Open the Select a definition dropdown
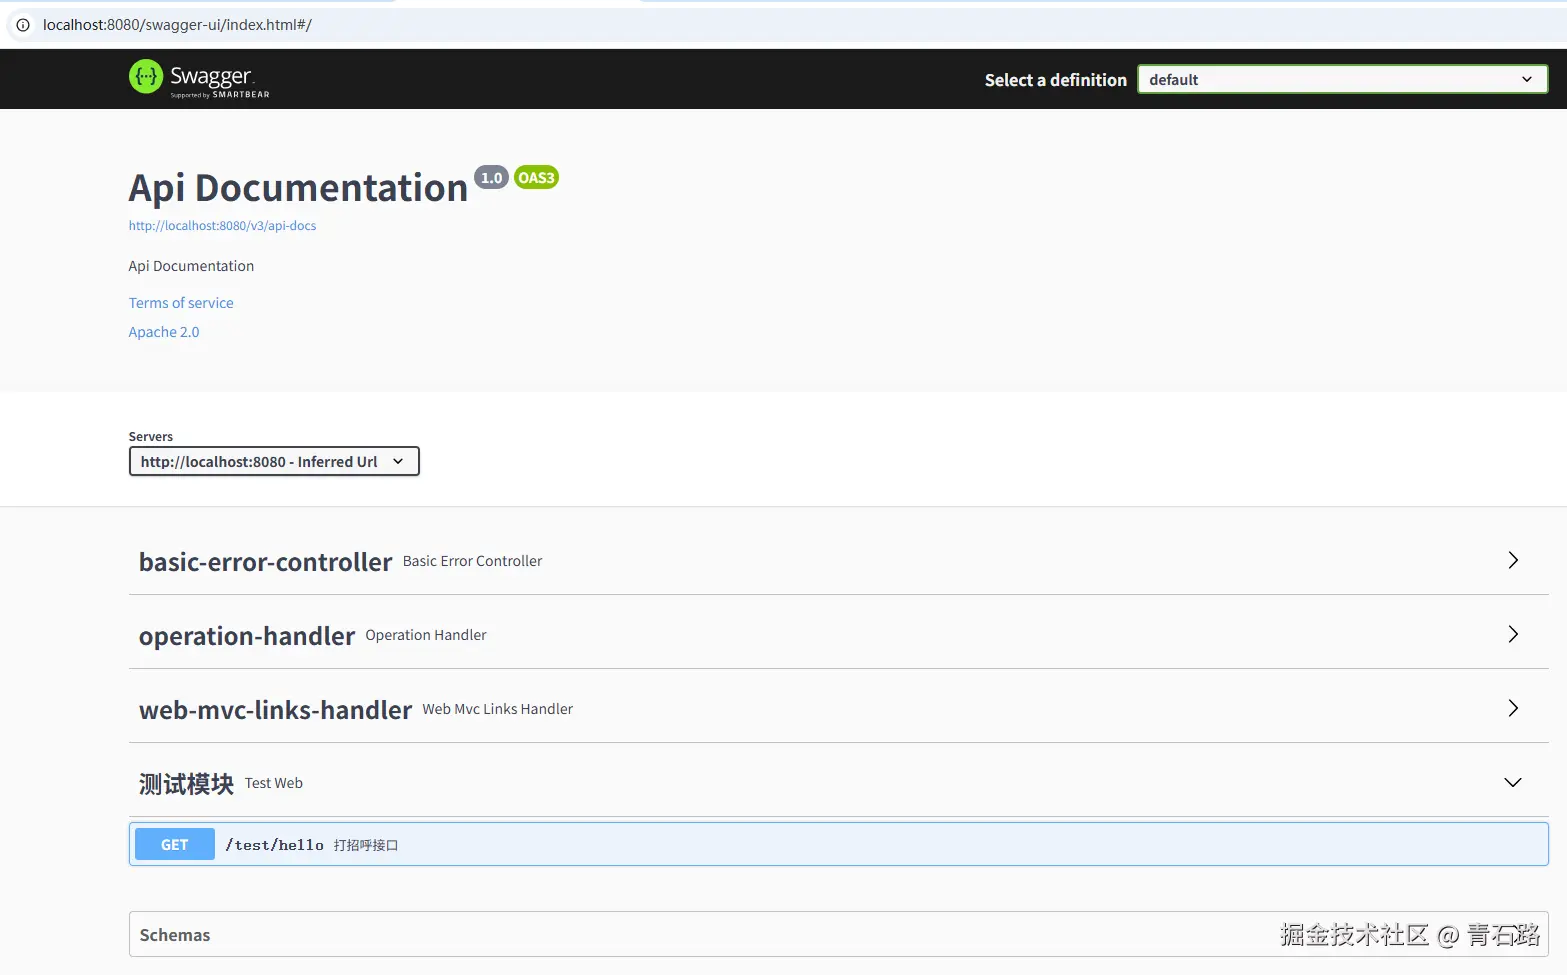Screen dimensions: 1567x975 1341,79
